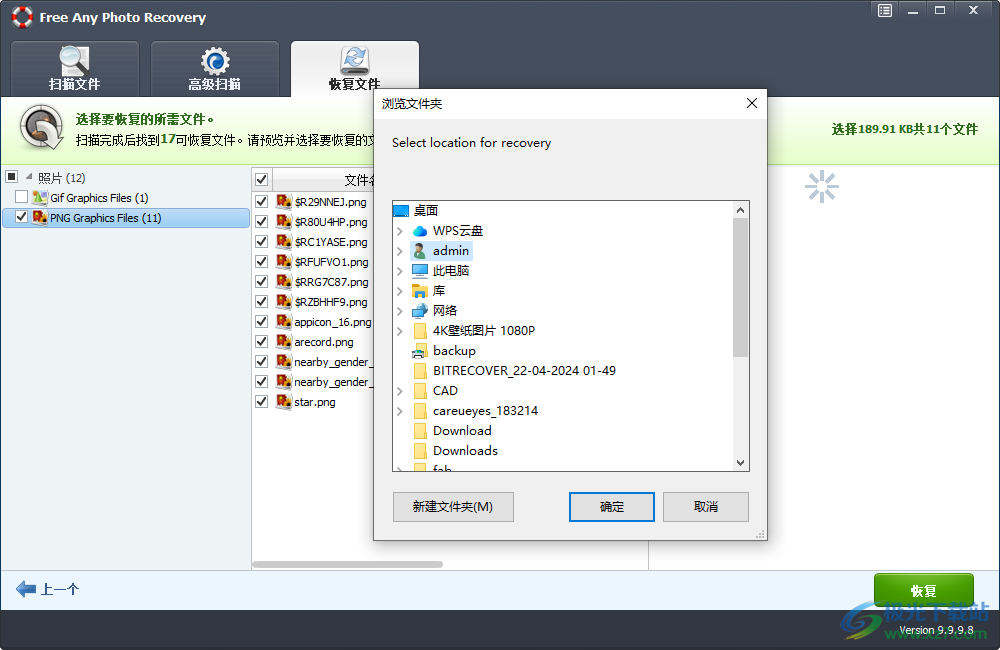Screen dimensions: 1000x650
Task: Click the dialog scrollbar down arrow
Action: pyautogui.click(x=740, y=463)
